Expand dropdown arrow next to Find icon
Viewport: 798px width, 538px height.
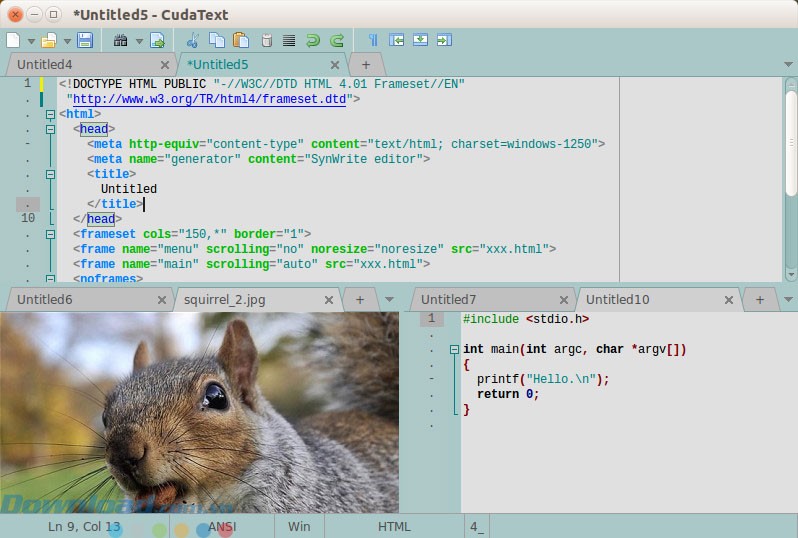tap(139, 42)
